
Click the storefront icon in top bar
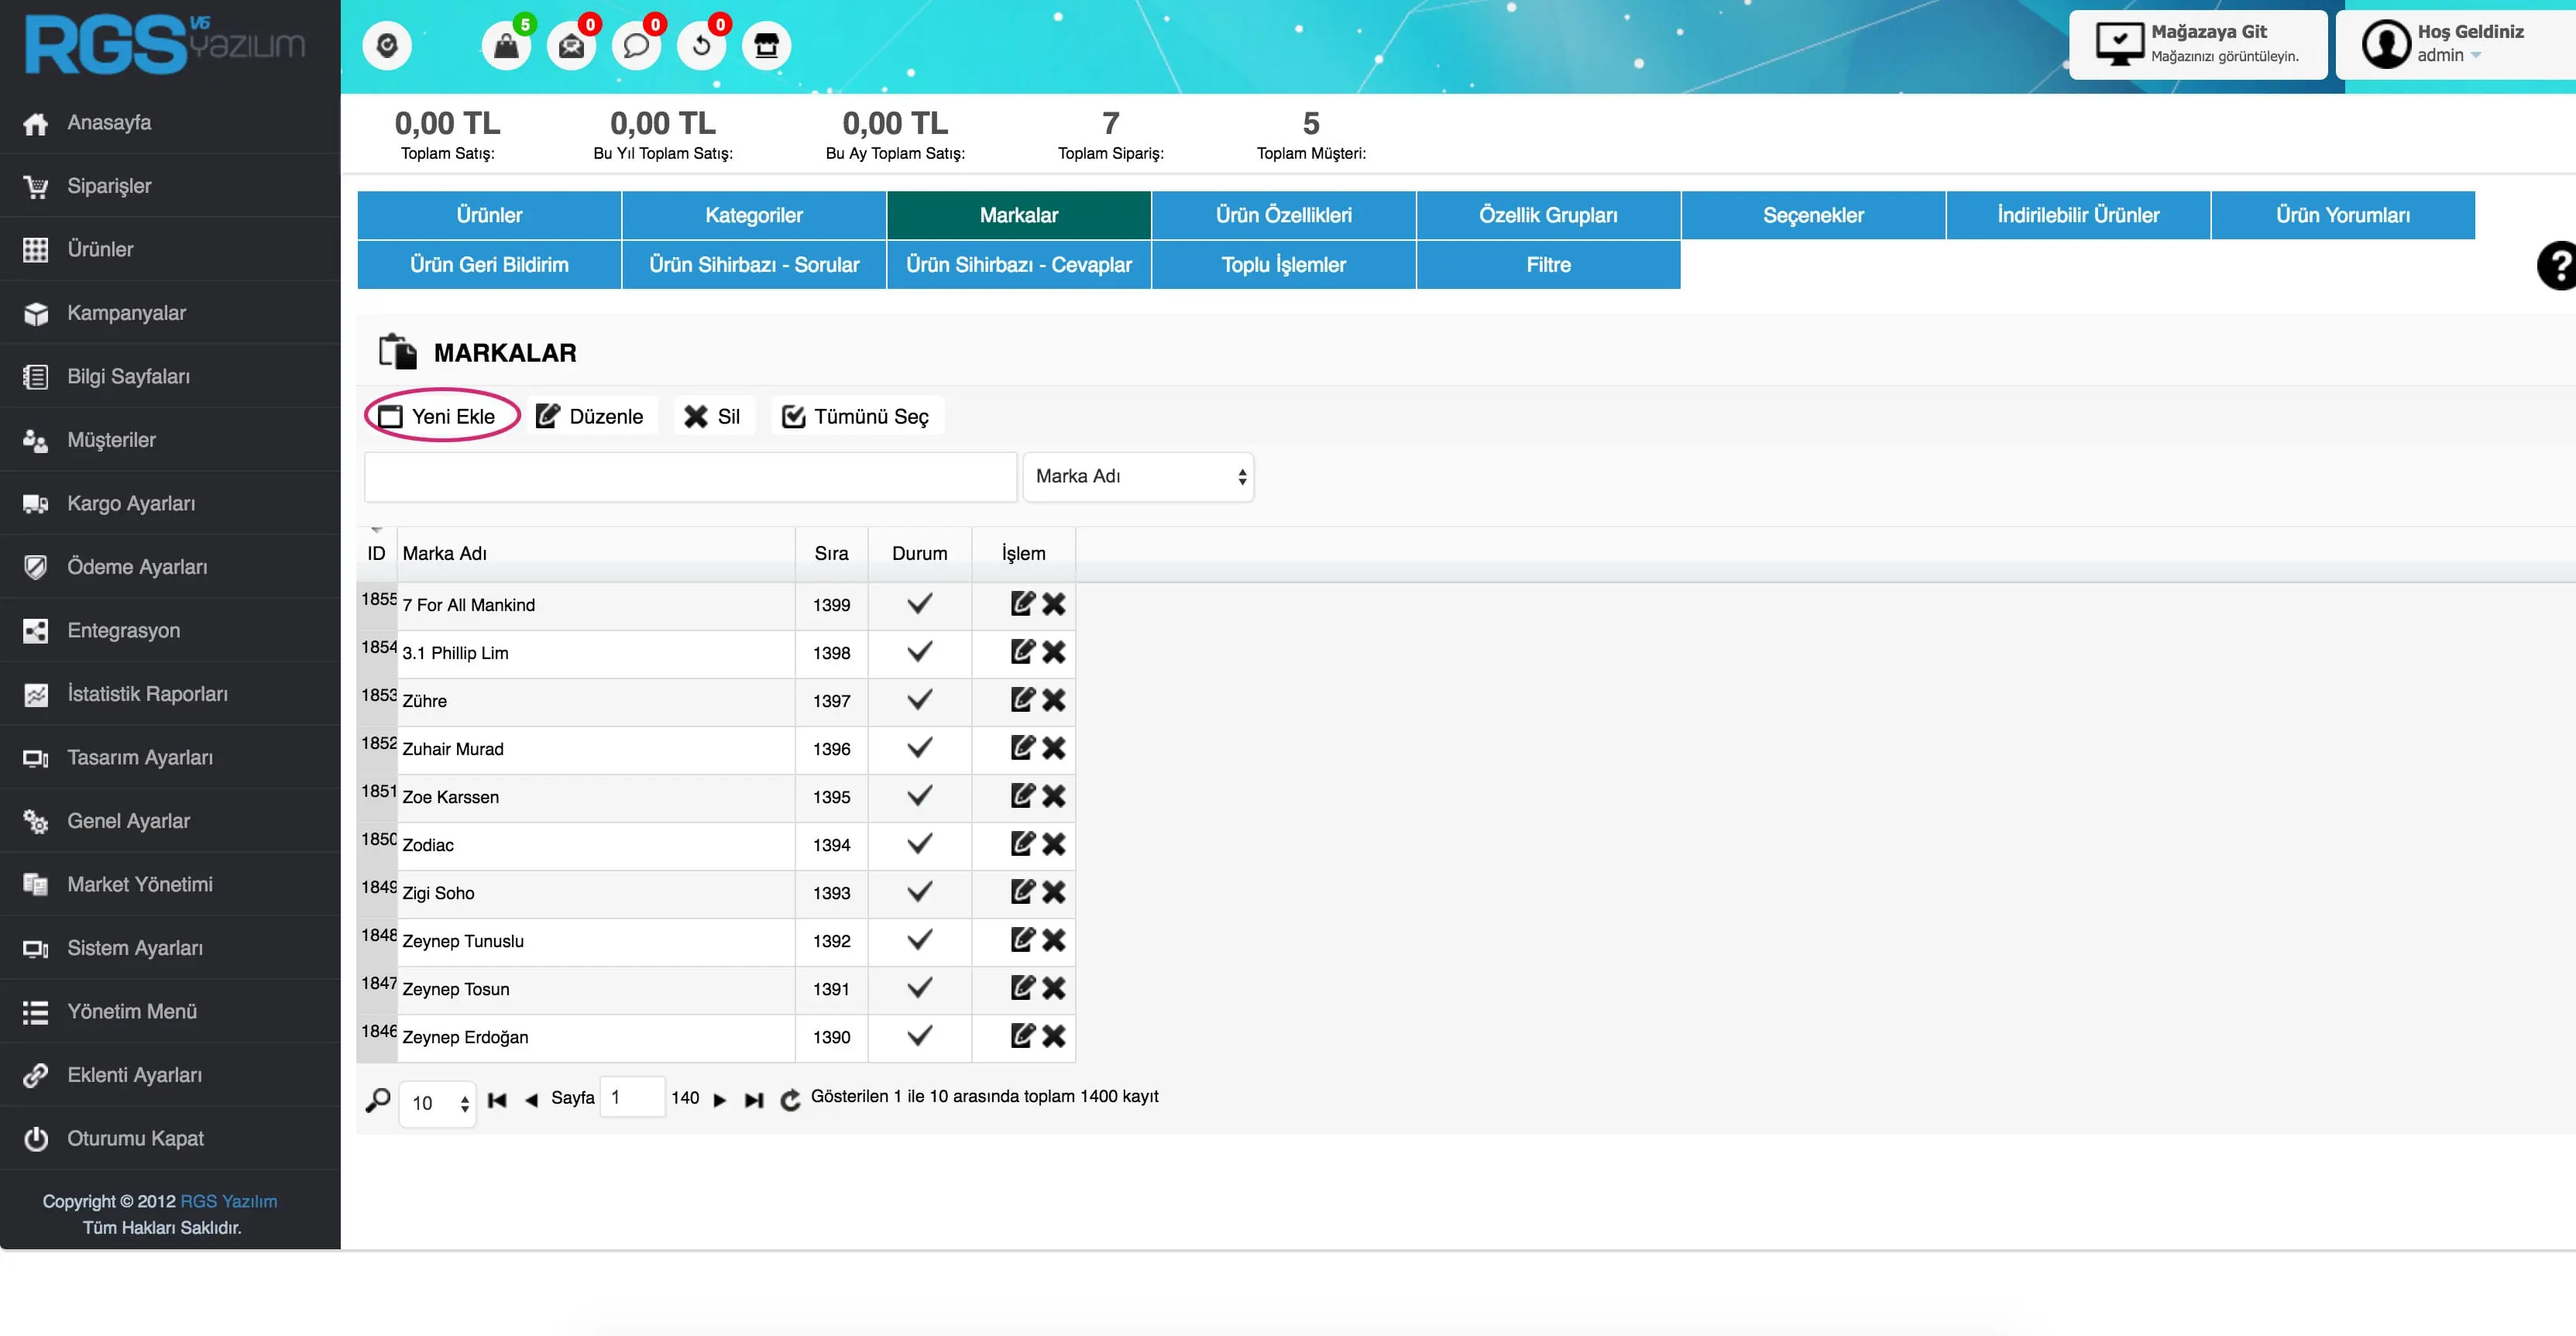click(766, 46)
